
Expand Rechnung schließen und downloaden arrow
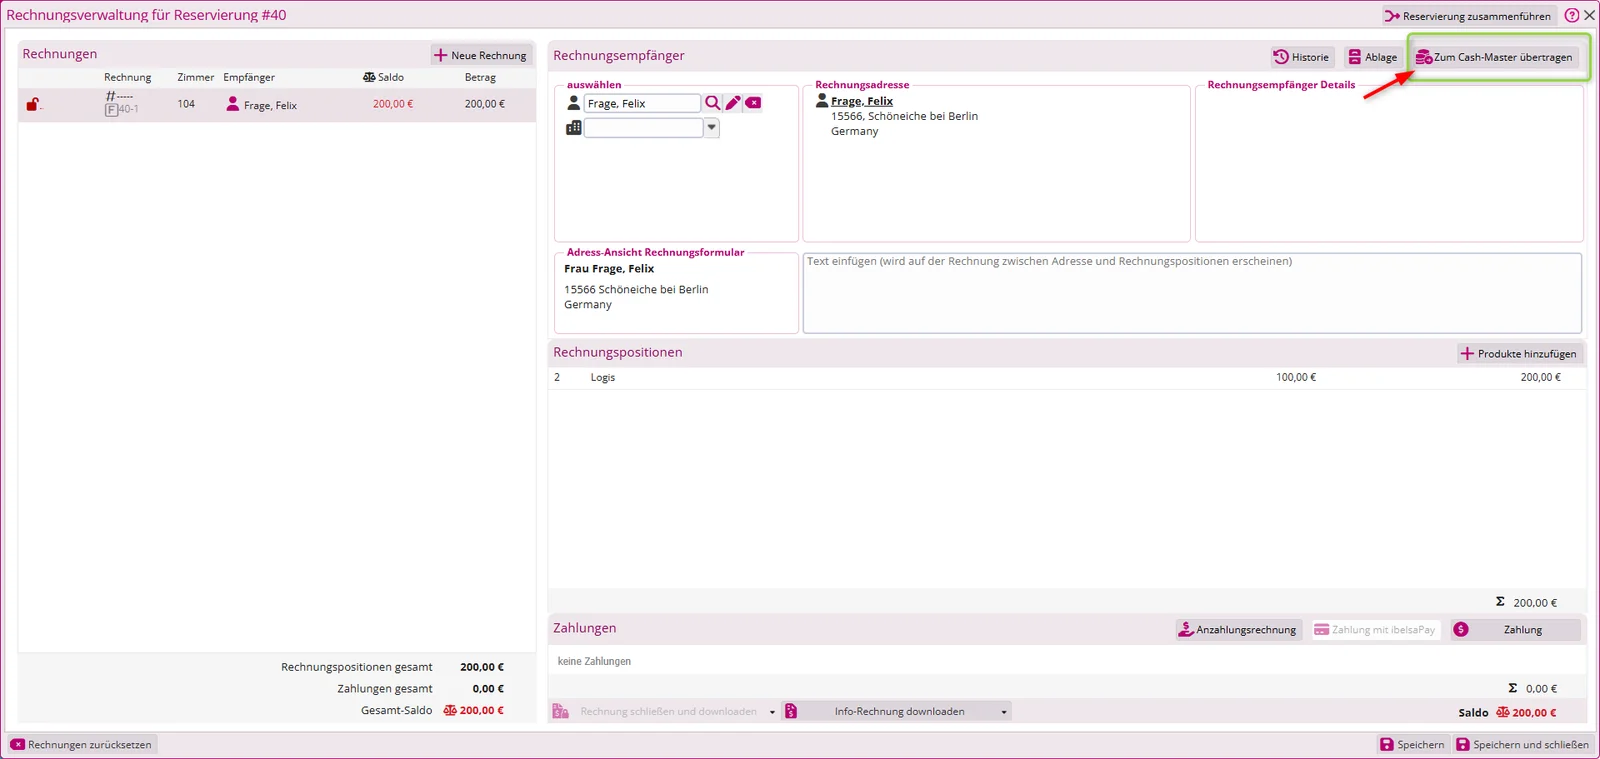tap(772, 712)
